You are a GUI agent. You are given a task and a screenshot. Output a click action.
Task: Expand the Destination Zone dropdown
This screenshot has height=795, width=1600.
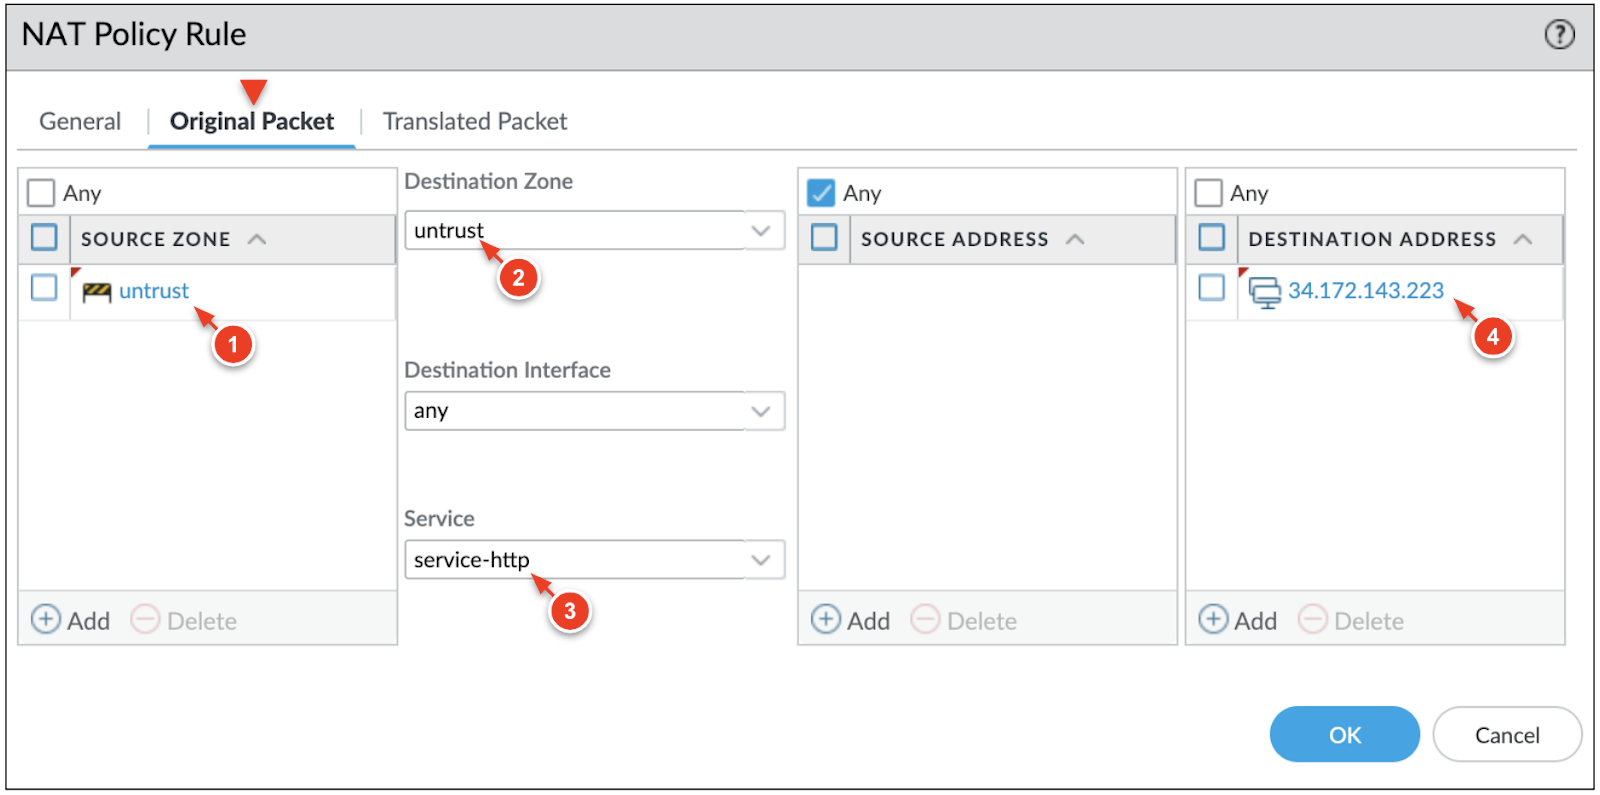[760, 231]
